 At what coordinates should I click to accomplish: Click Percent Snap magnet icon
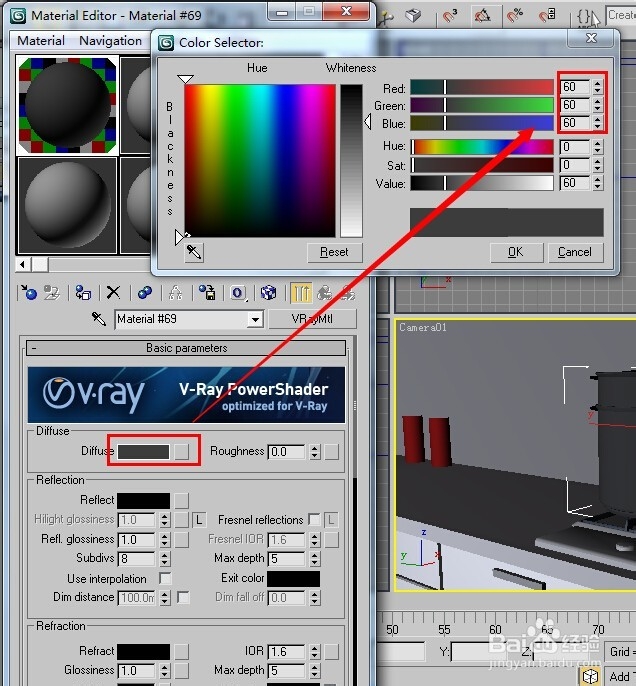click(x=515, y=16)
